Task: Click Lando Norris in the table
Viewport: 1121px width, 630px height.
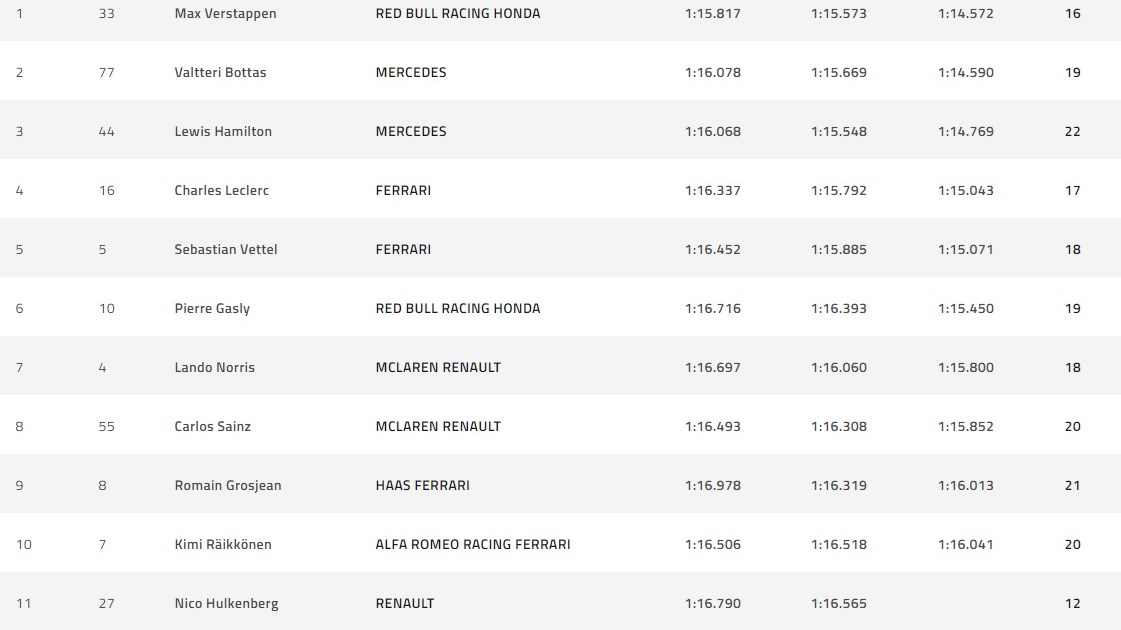Action: coord(214,368)
